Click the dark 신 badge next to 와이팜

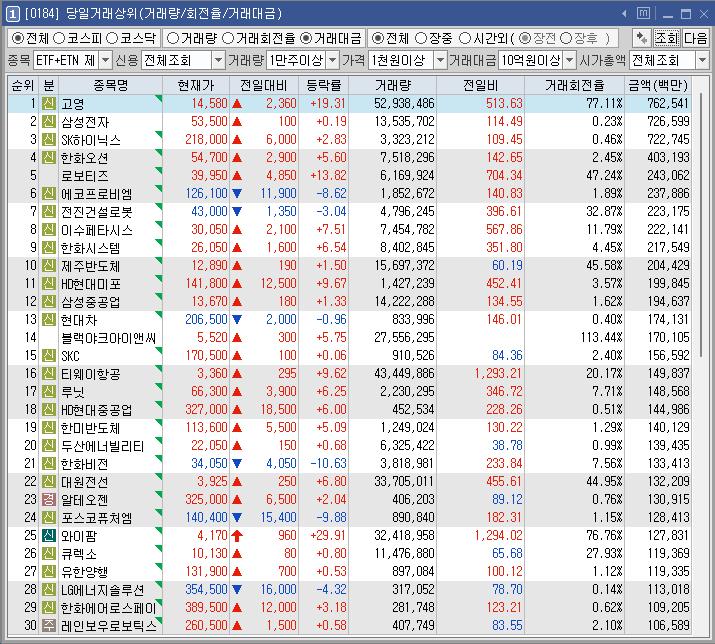click(48, 535)
